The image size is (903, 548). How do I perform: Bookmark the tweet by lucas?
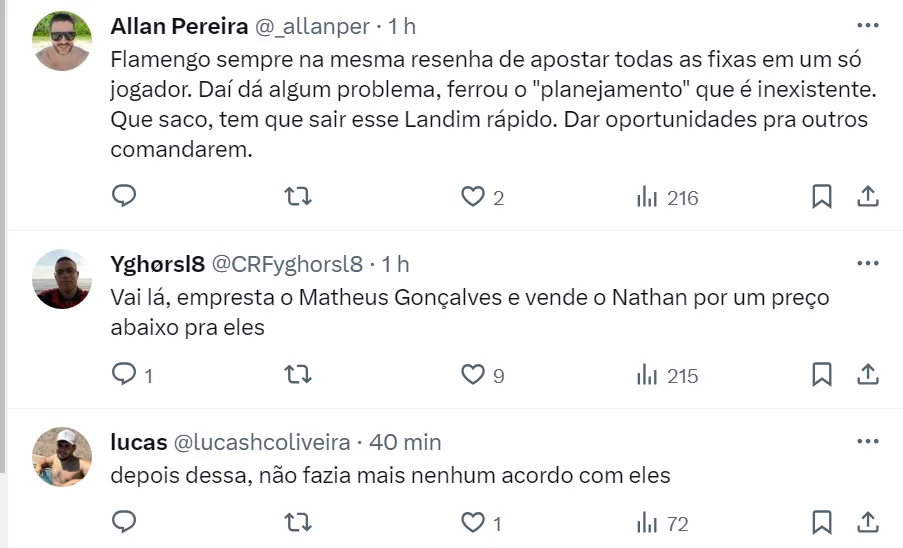pos(821,522)
